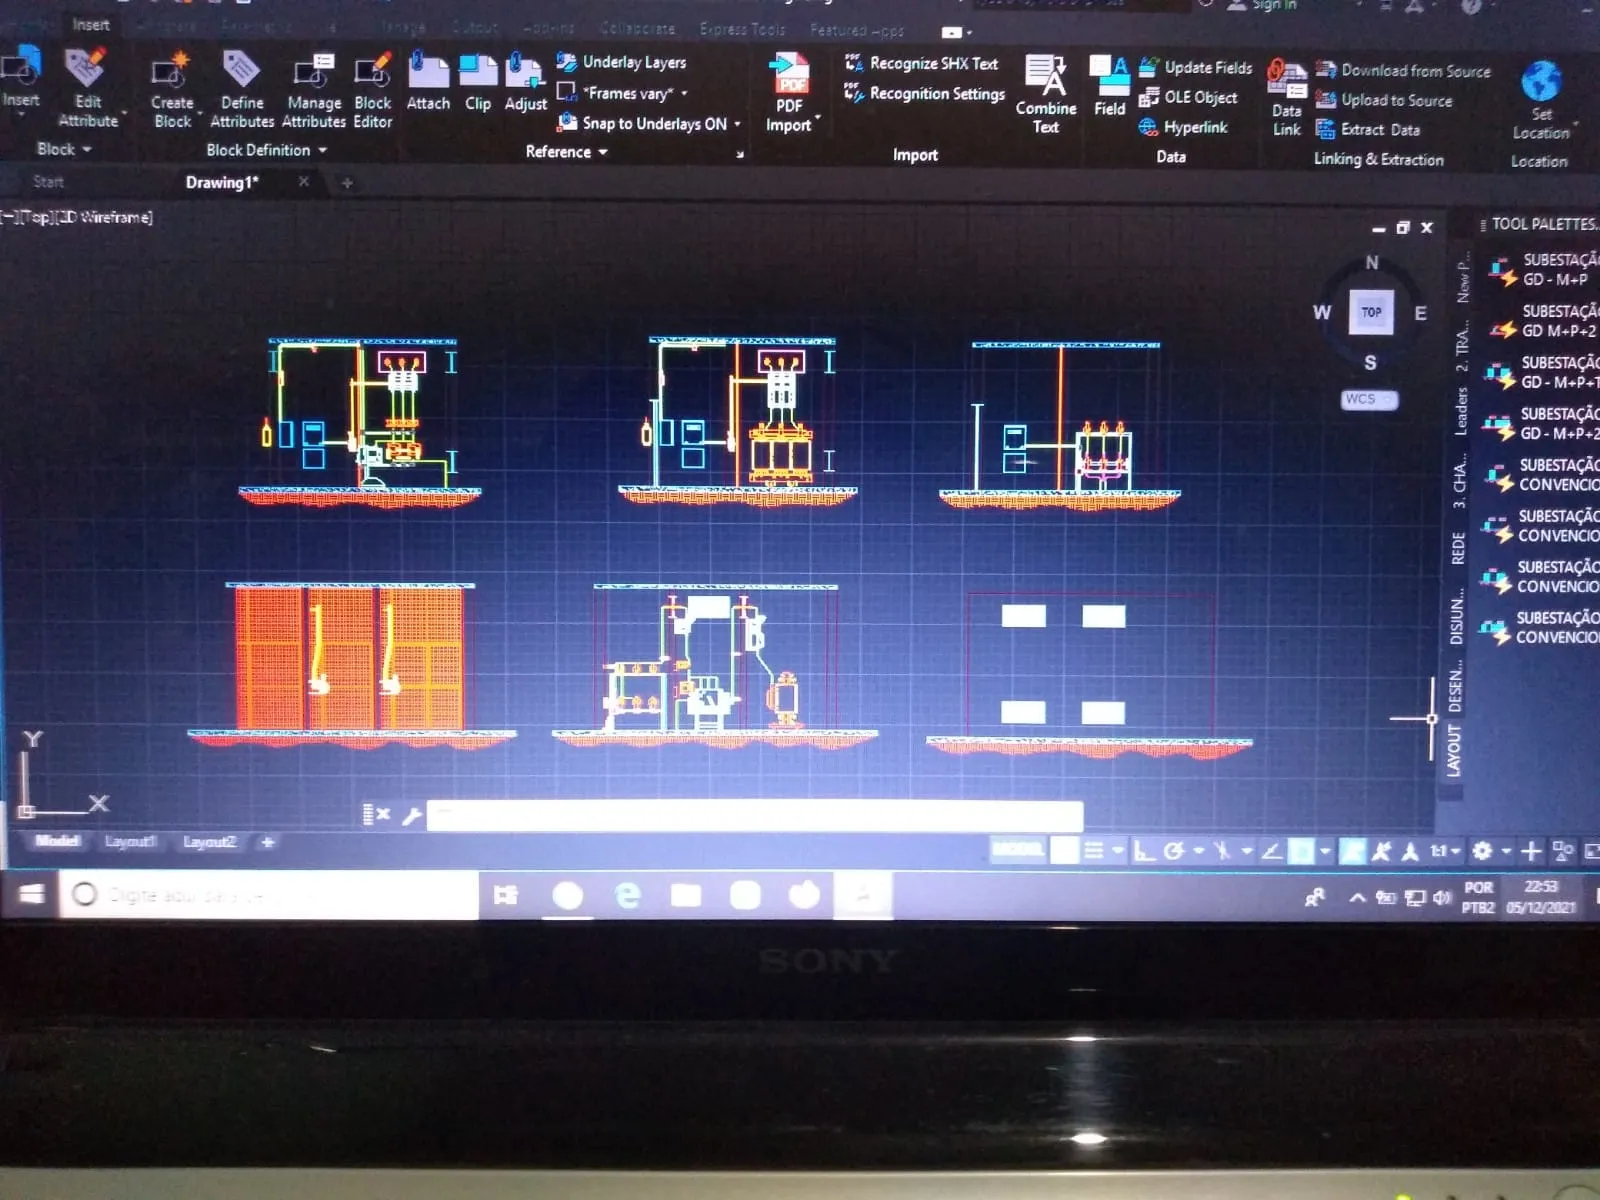Toggle polar tracking in status bar

(x=1174, y=851)
